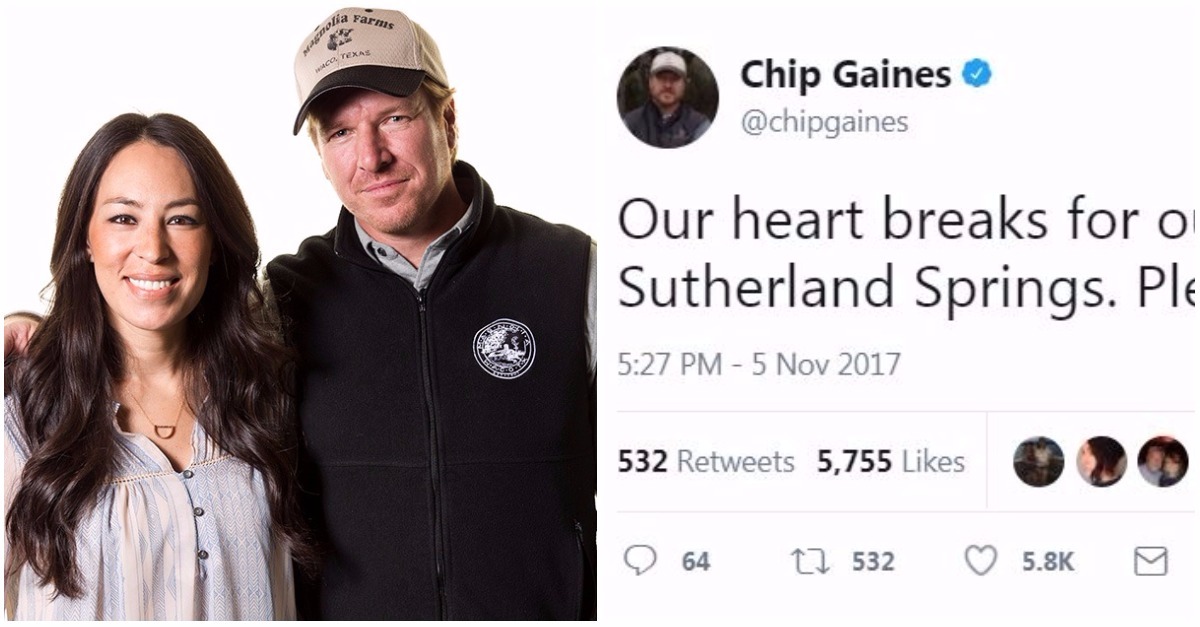This screenshot has width=1200, height=627.
Task: Open the 5:27 PM - 5 Nov 2017 timestamp
Action: 759,363
